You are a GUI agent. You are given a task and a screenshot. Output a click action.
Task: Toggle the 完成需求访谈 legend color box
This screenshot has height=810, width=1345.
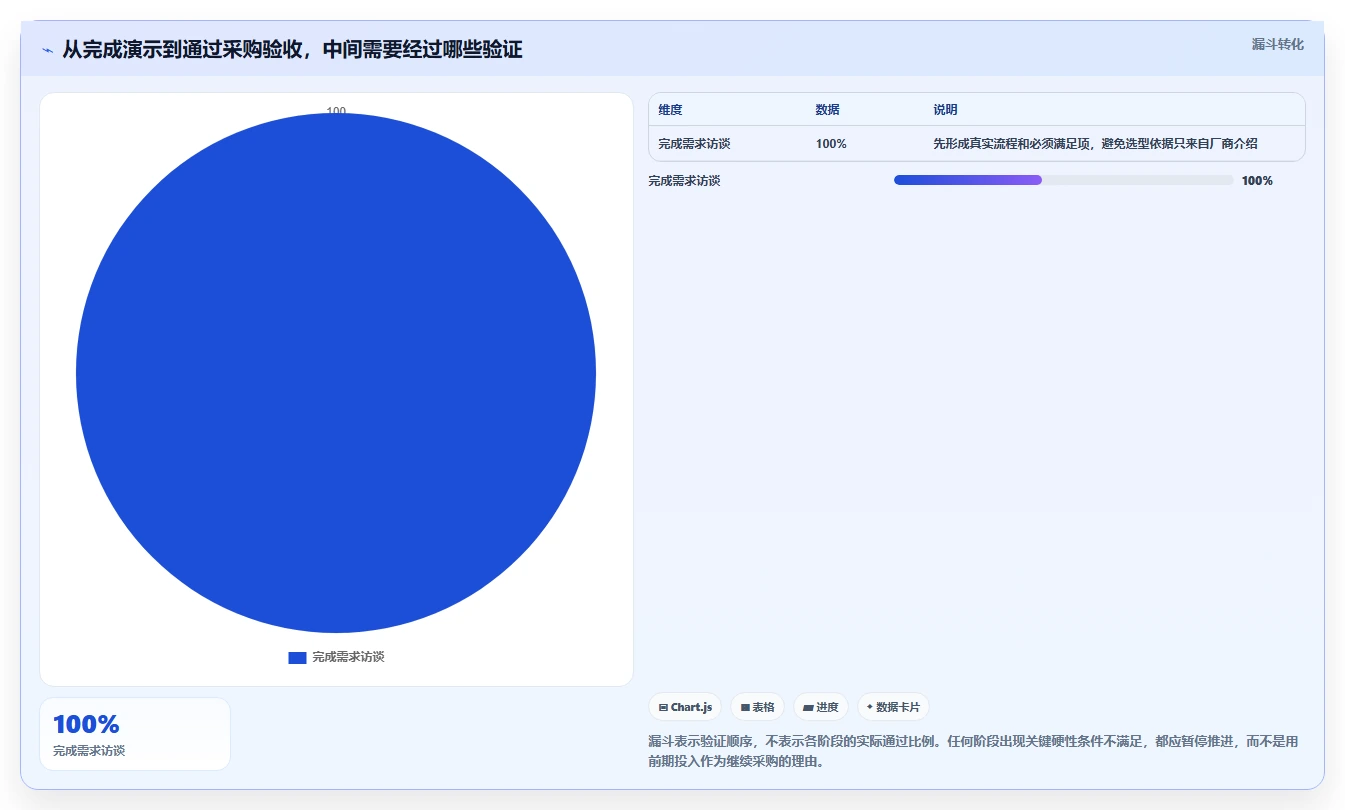(297, 657)
